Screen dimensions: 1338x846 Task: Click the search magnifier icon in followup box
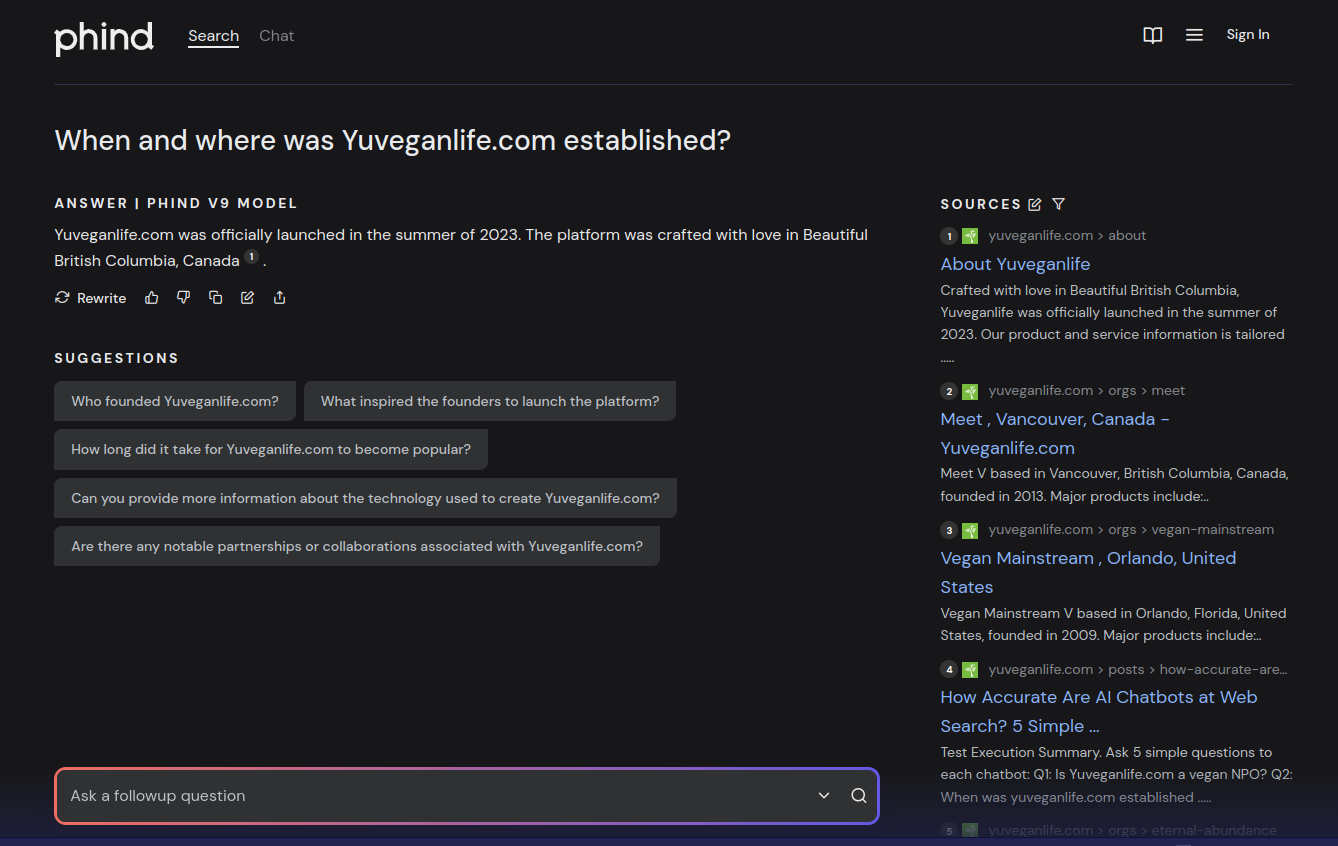click(x=859, y=796)
